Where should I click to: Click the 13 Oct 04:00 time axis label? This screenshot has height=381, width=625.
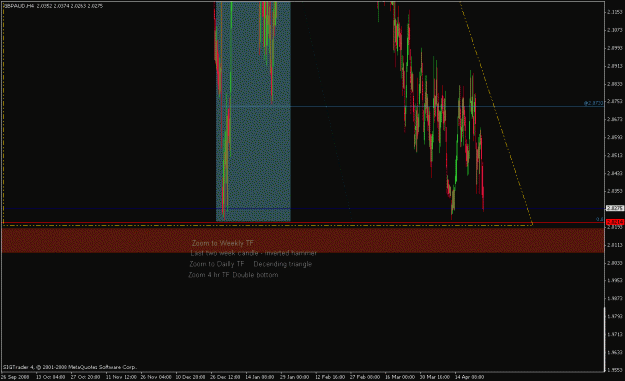coord(51,377)
